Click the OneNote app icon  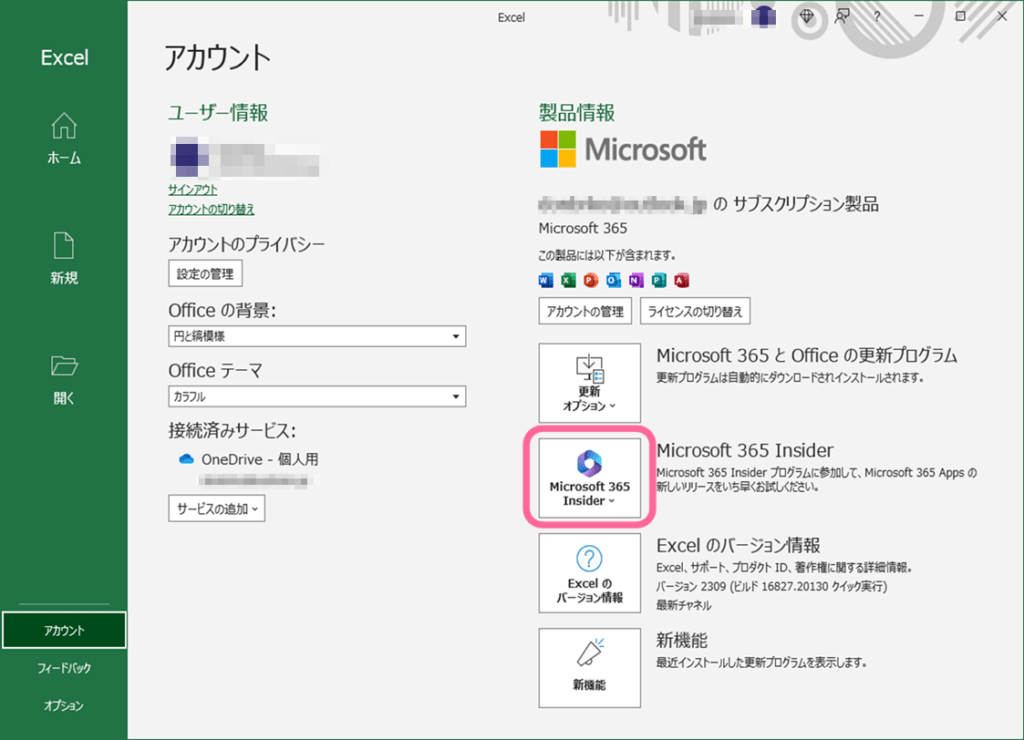tap(636, 280)
